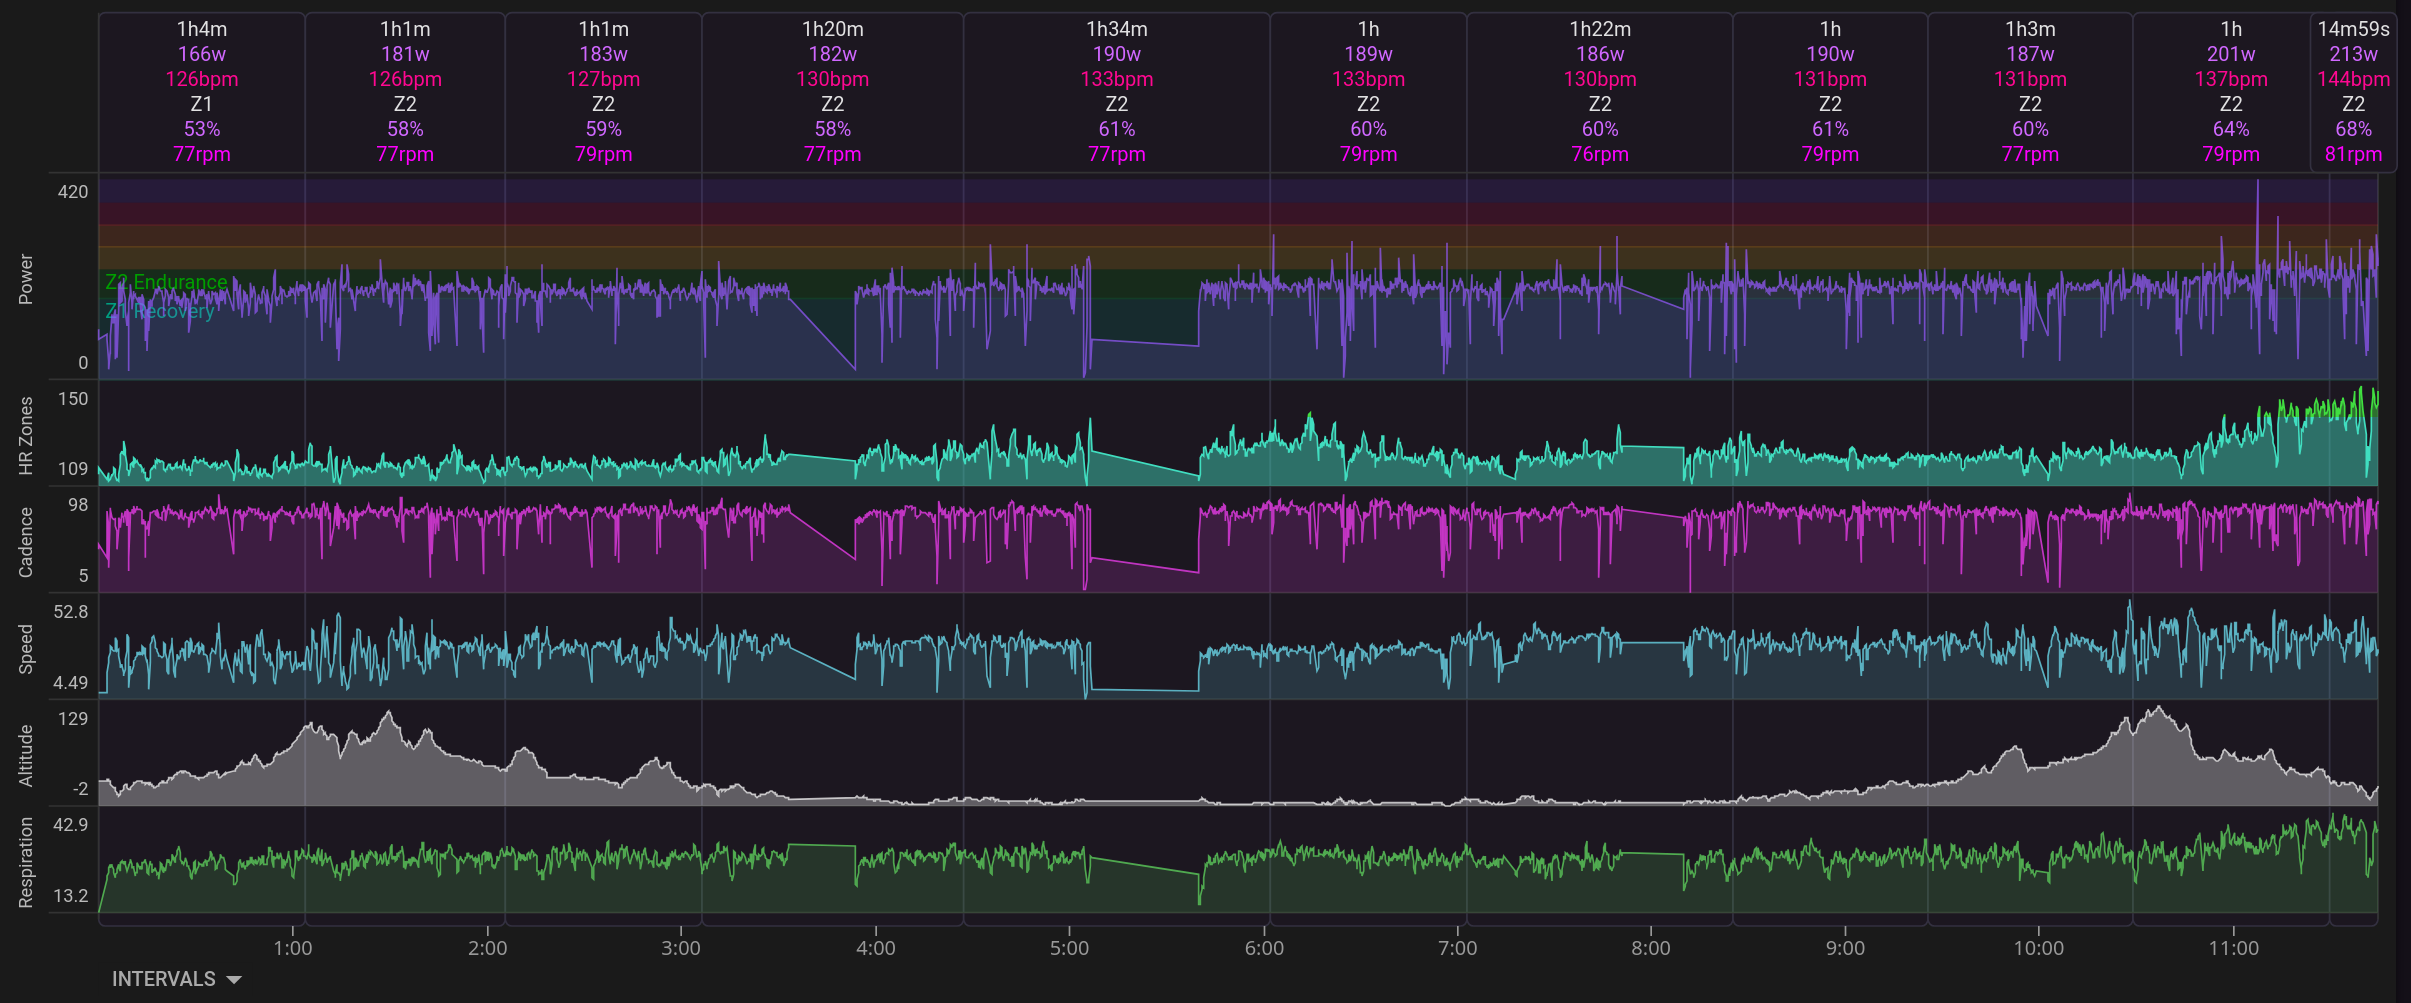Select the 1h22m 186w interval box
This screenshot has height=1003, width=2411.
(1600, 92)
